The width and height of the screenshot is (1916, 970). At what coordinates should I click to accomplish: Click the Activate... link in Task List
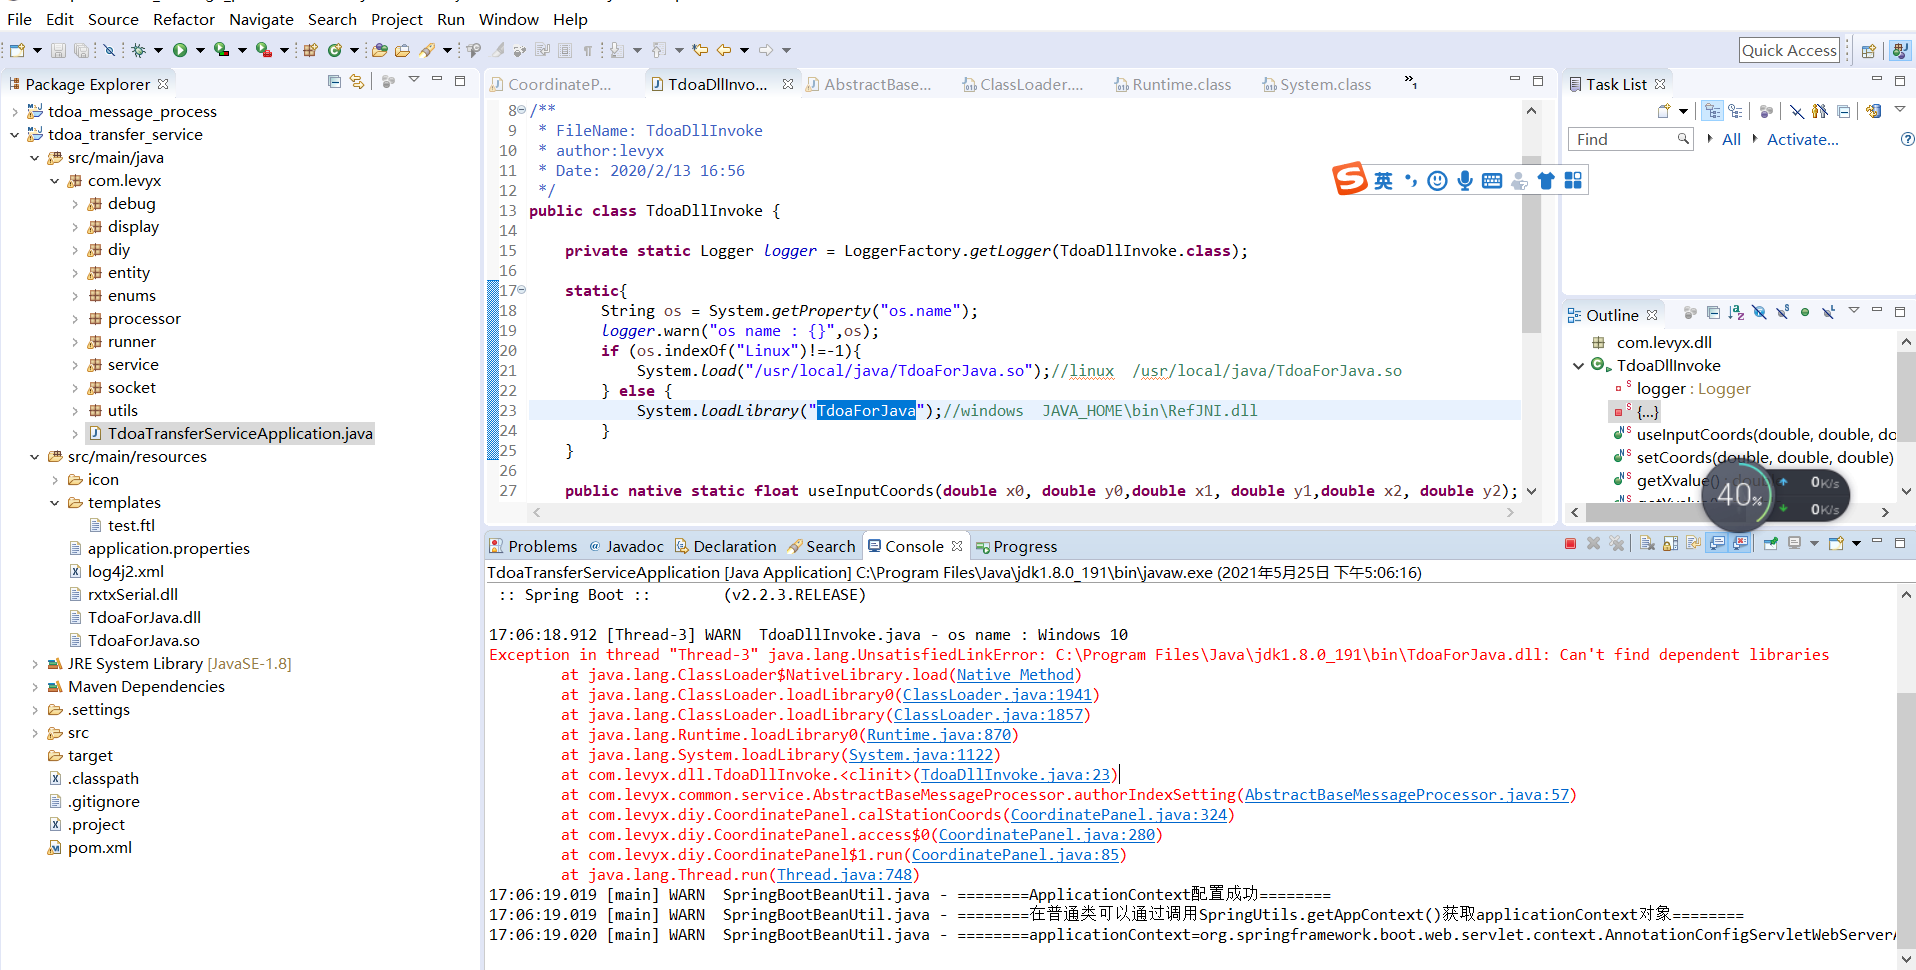pos(1802,140)
